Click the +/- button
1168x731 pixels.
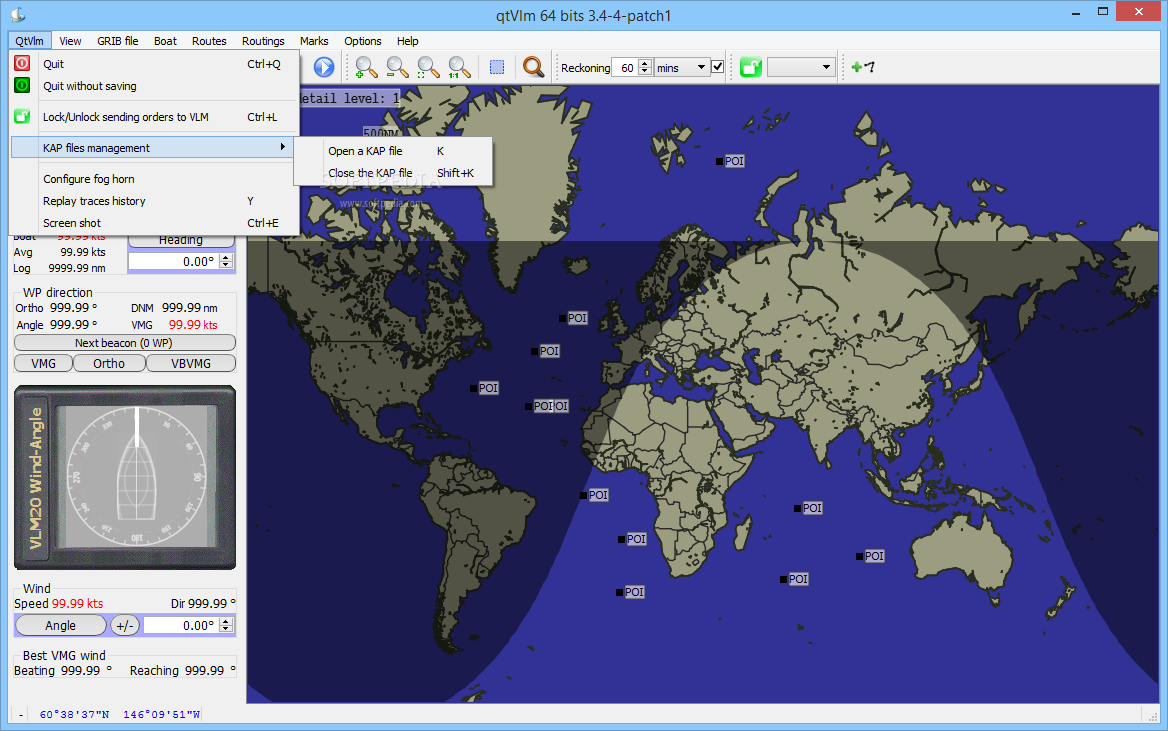(x=125, y=626)
